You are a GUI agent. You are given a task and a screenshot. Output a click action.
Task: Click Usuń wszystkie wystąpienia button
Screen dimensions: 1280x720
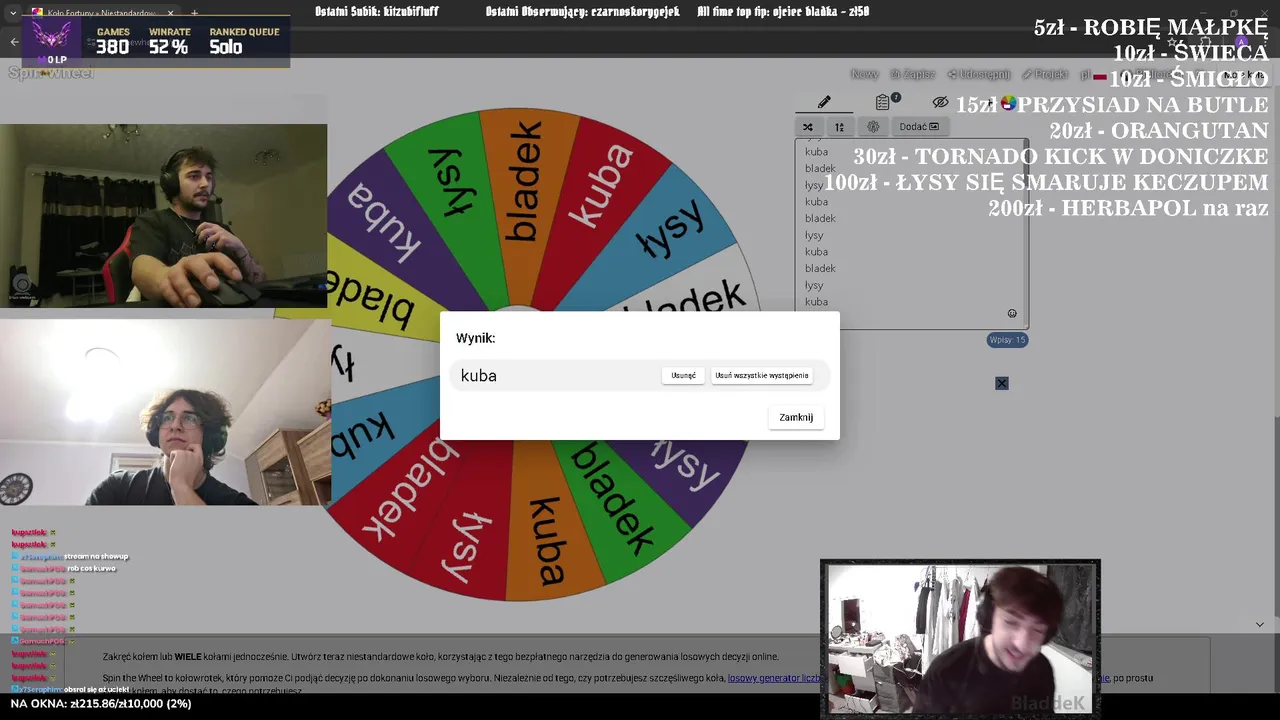click(762, 375)
